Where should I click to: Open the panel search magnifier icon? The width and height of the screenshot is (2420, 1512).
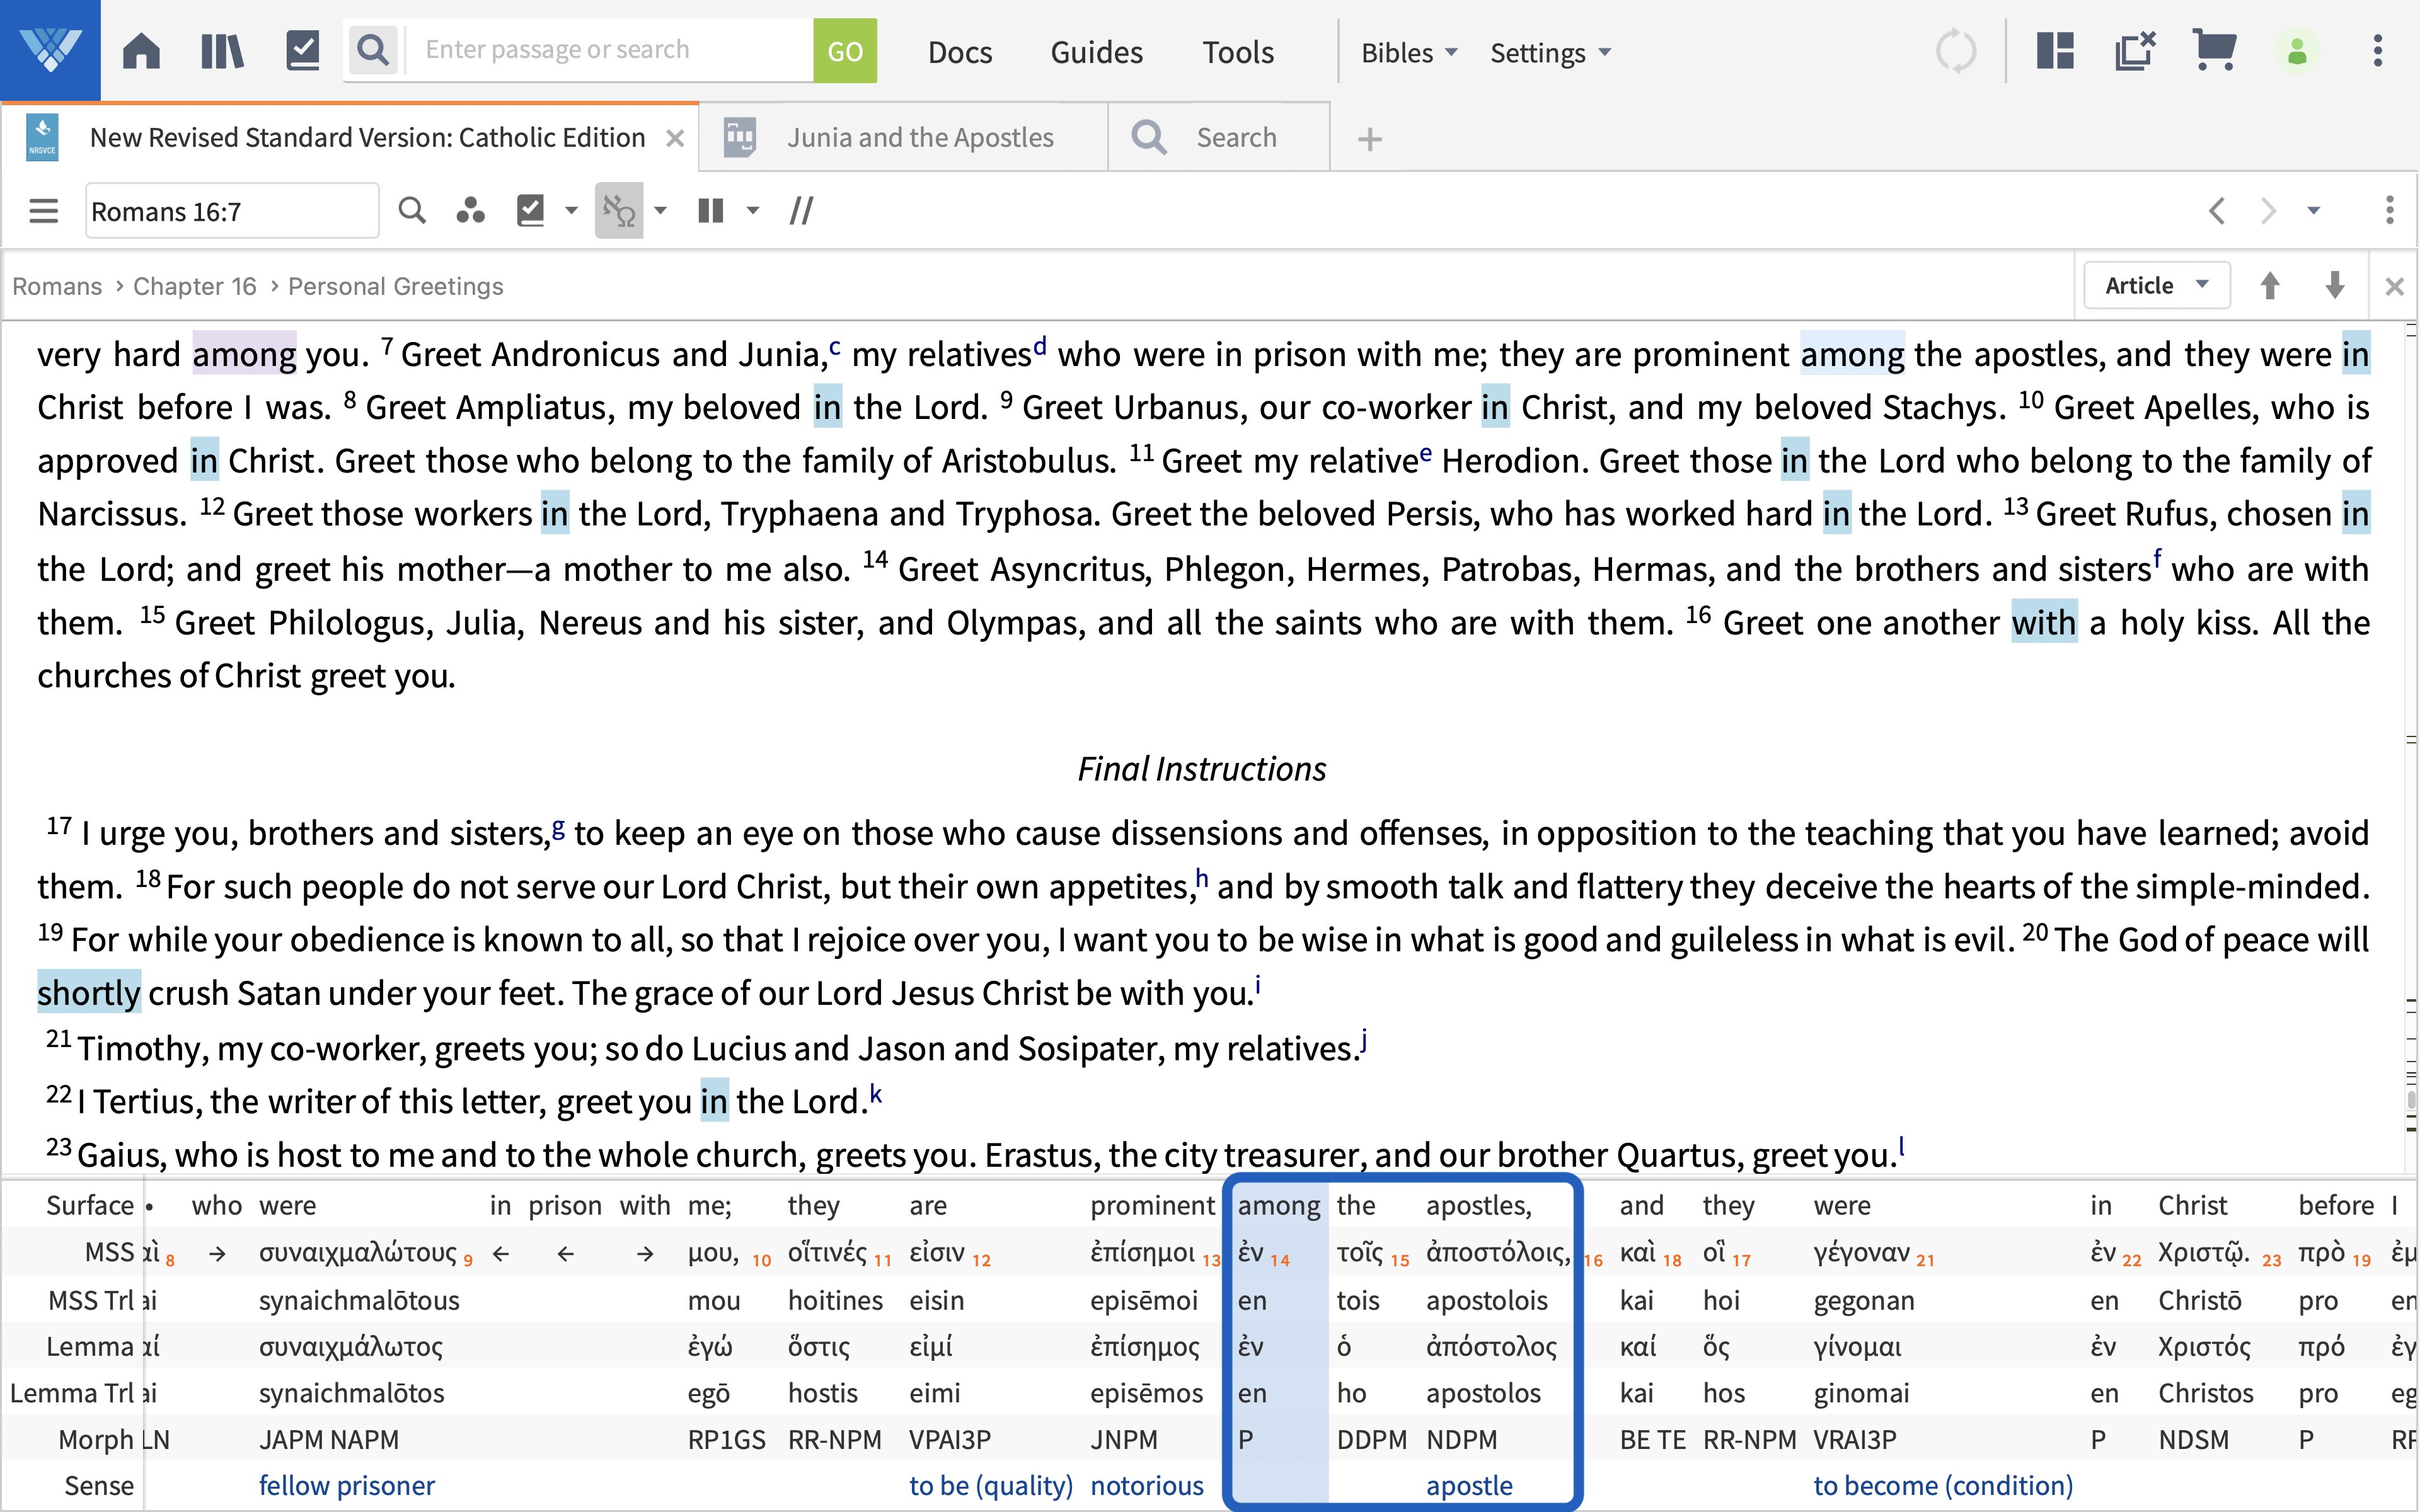click(413, 210)
